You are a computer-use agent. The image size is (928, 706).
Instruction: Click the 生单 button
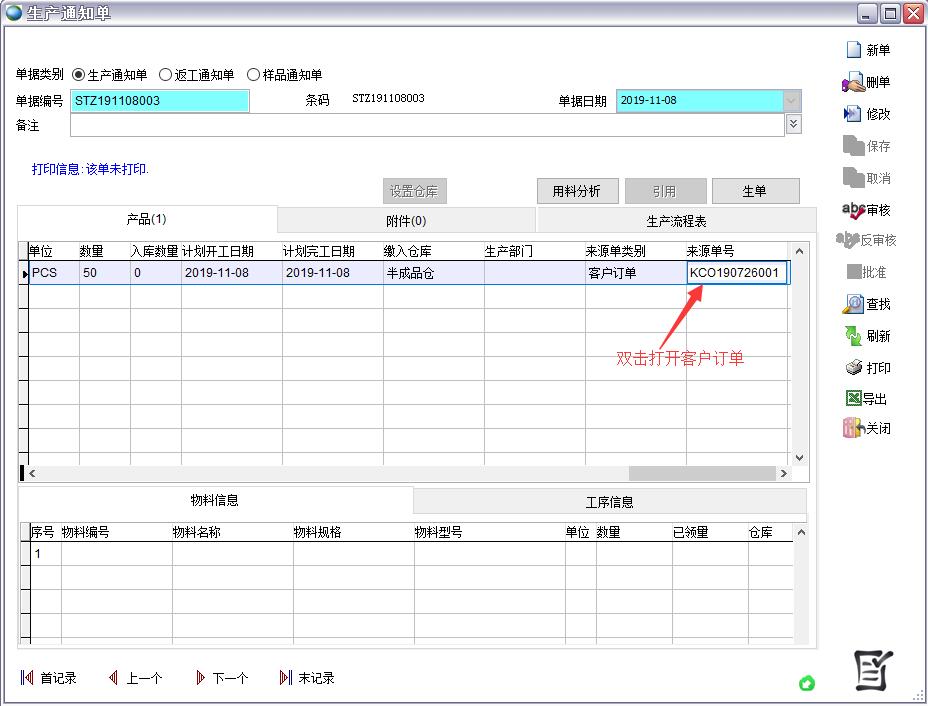(x=755, y=191)
